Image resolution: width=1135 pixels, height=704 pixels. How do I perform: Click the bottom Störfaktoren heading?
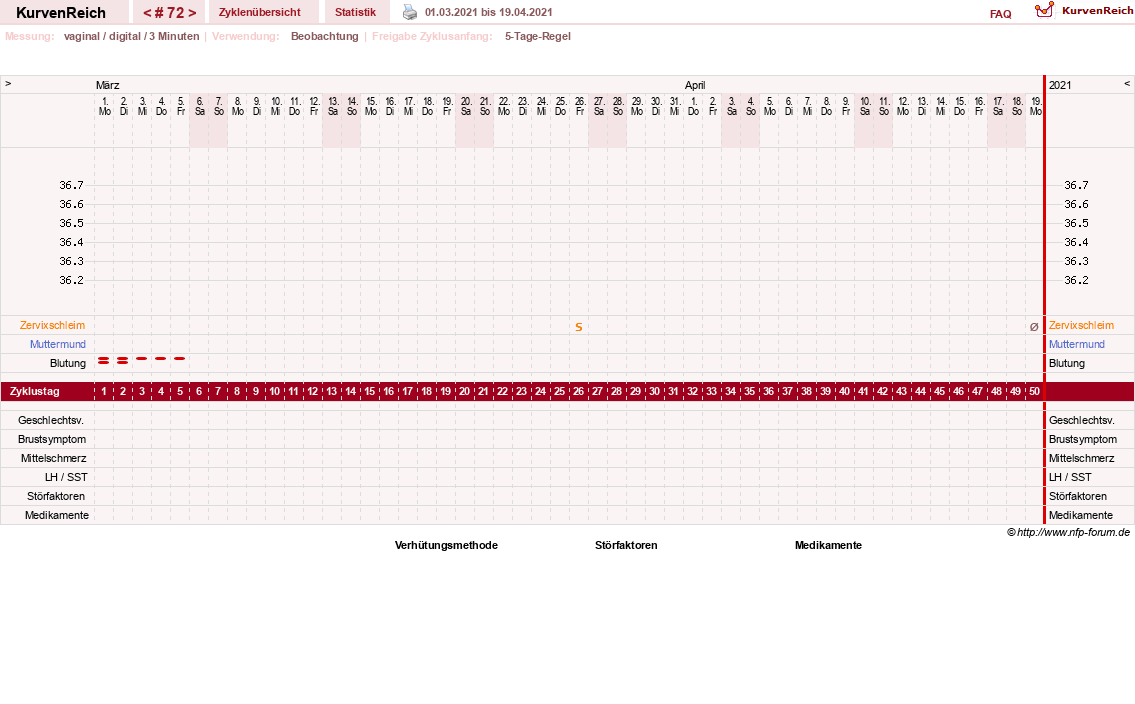click(x=626, y=546)
